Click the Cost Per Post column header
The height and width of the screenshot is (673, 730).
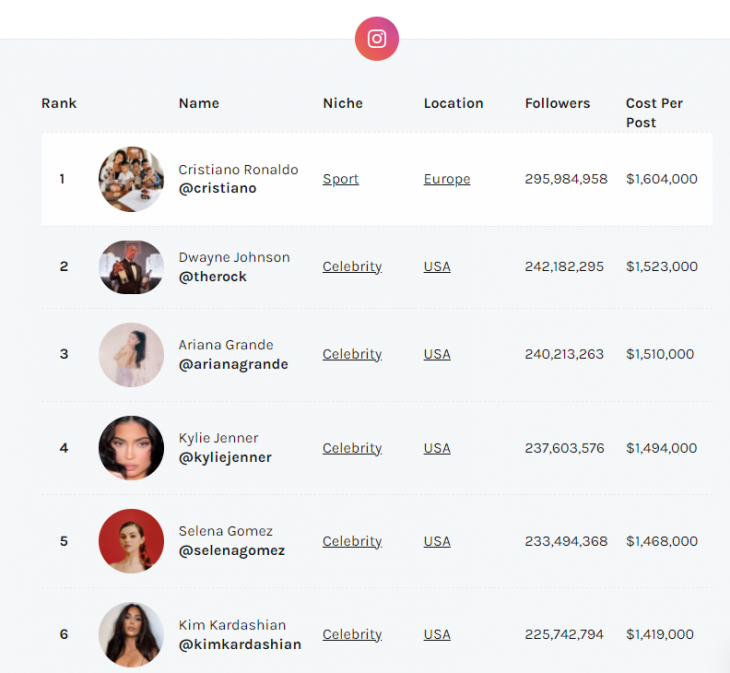click(654, 113)
